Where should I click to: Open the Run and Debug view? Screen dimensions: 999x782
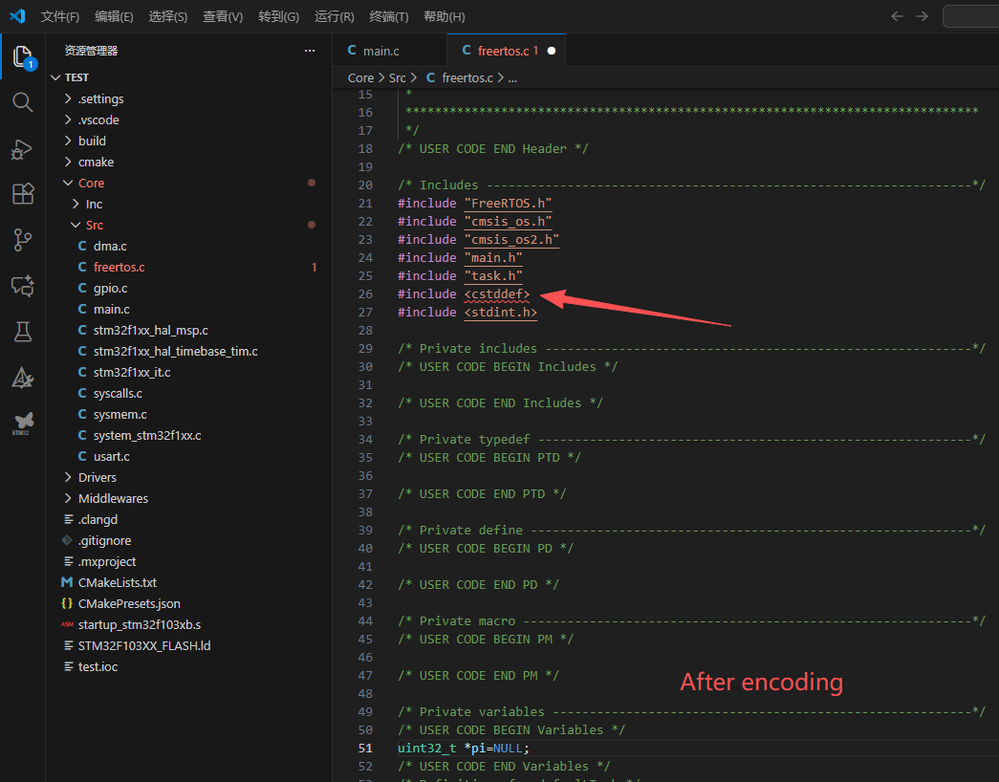tap(22, 149)
